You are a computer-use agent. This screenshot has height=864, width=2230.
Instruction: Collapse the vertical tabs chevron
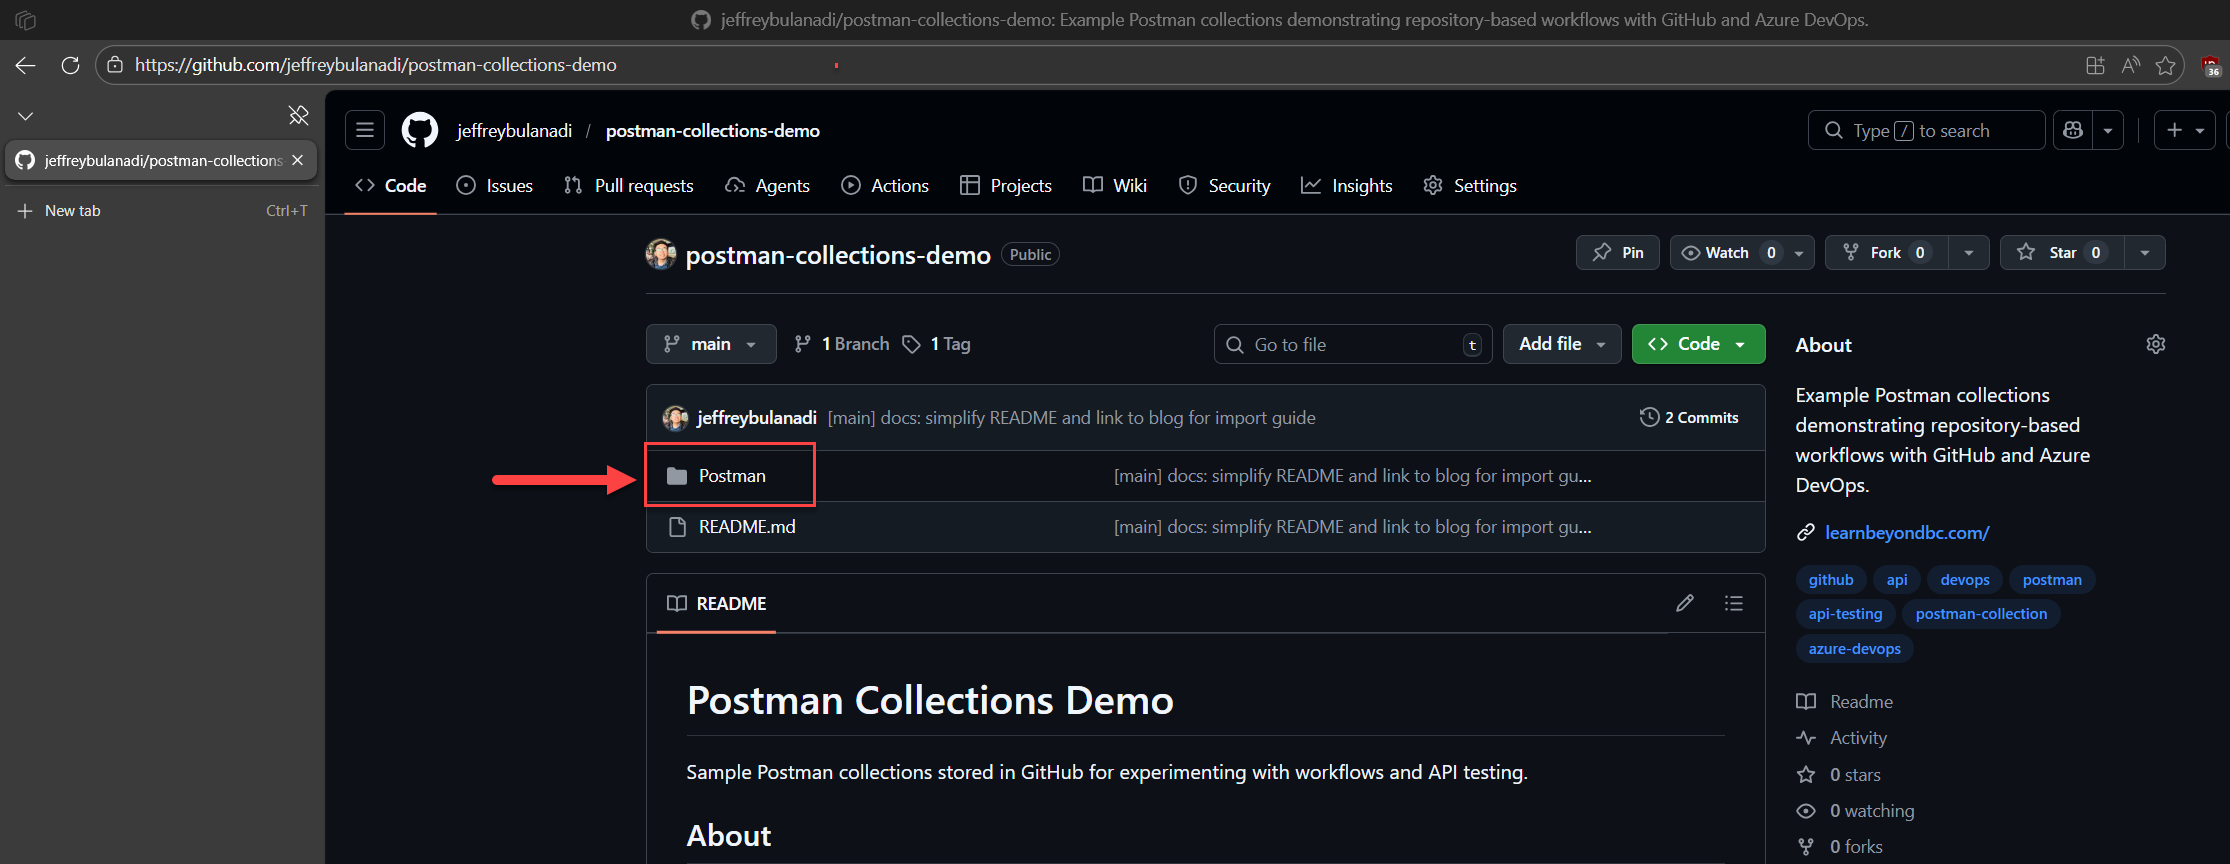pos(26,116)
